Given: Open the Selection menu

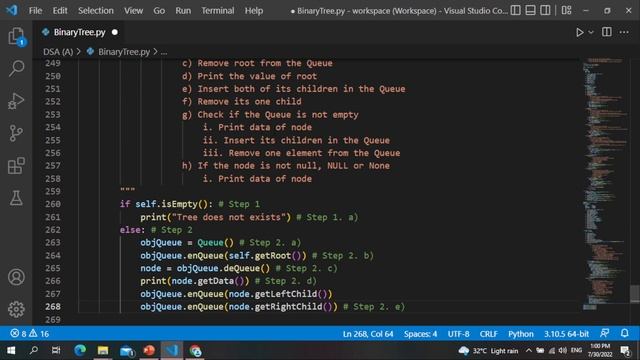Looking at the screenshot, I should (x=96, y=11).
